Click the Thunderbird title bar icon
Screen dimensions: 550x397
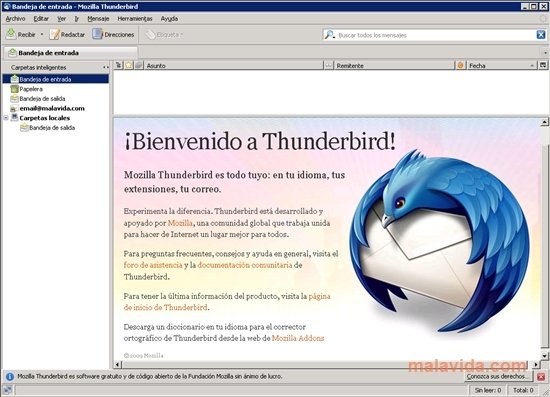click(x=6, y=6)
